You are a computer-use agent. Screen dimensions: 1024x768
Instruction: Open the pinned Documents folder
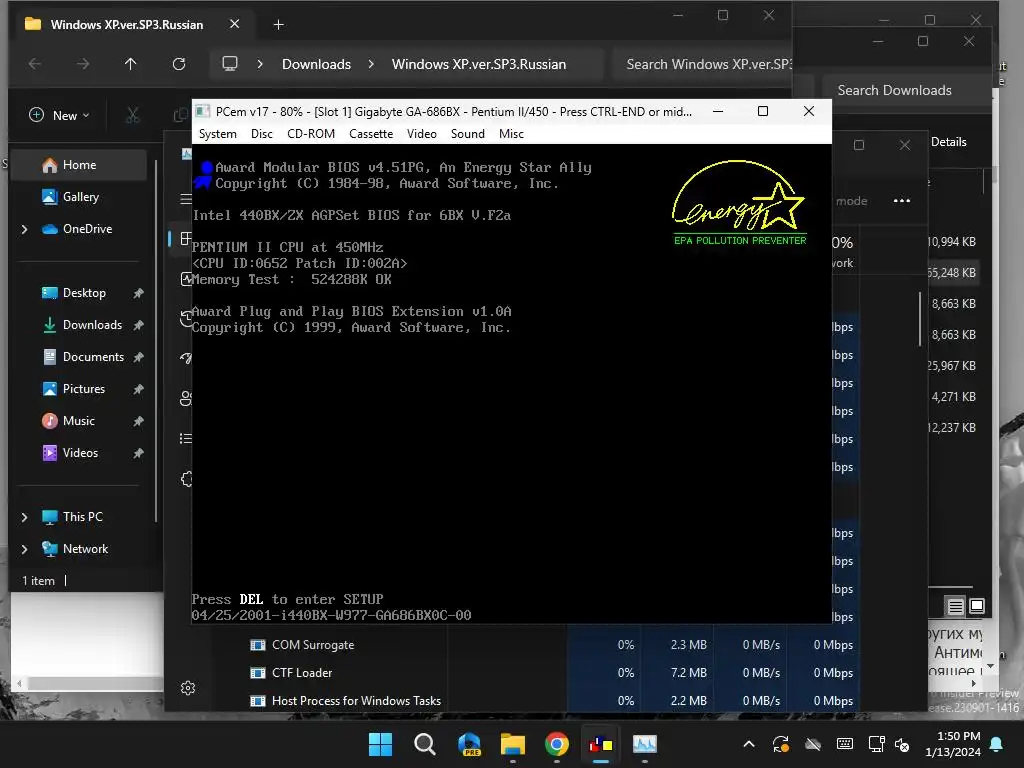[x=93, y=357]
